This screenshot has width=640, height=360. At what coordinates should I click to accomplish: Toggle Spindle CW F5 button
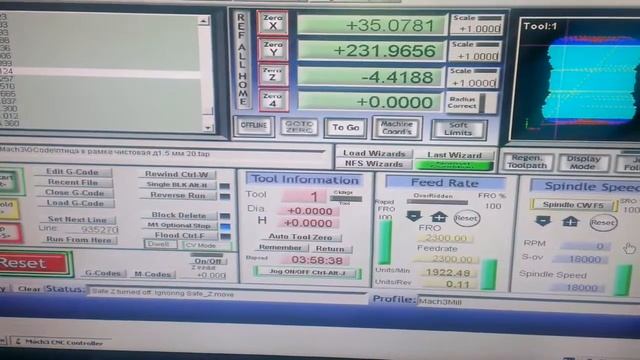click(573, 205)
